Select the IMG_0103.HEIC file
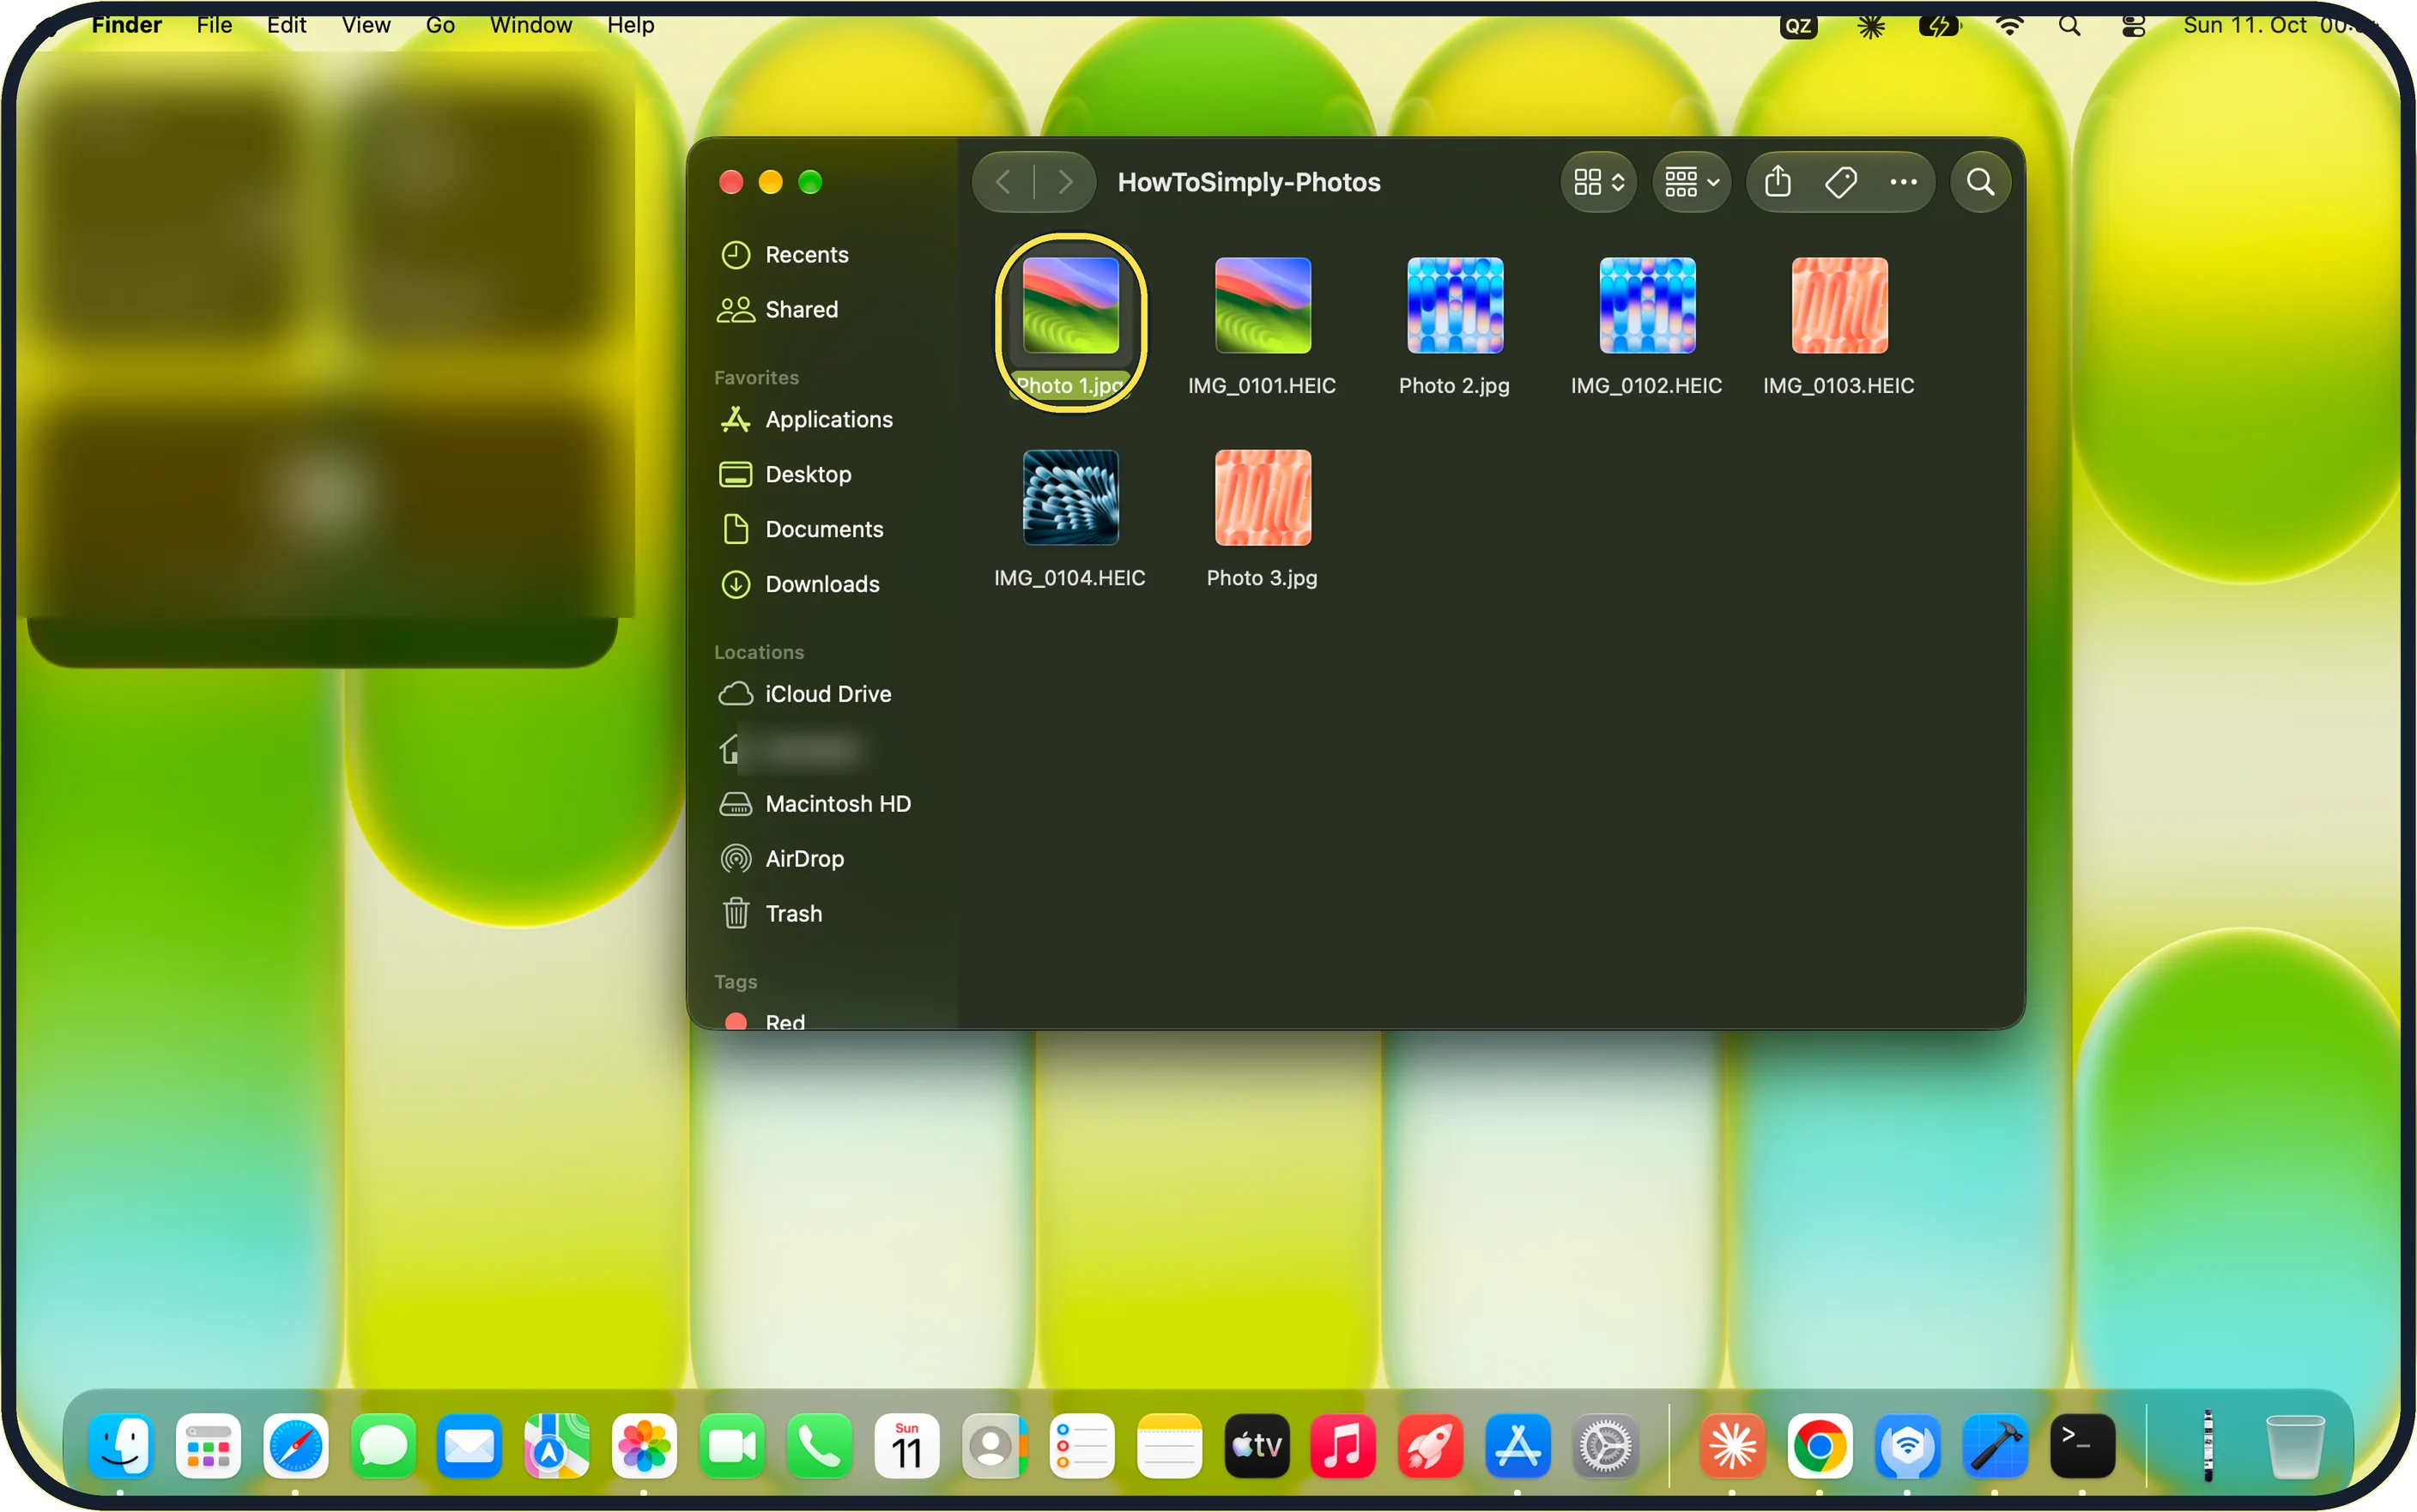The width and height of the screenshot is (2417, 1512). (x=1838, y=325)
